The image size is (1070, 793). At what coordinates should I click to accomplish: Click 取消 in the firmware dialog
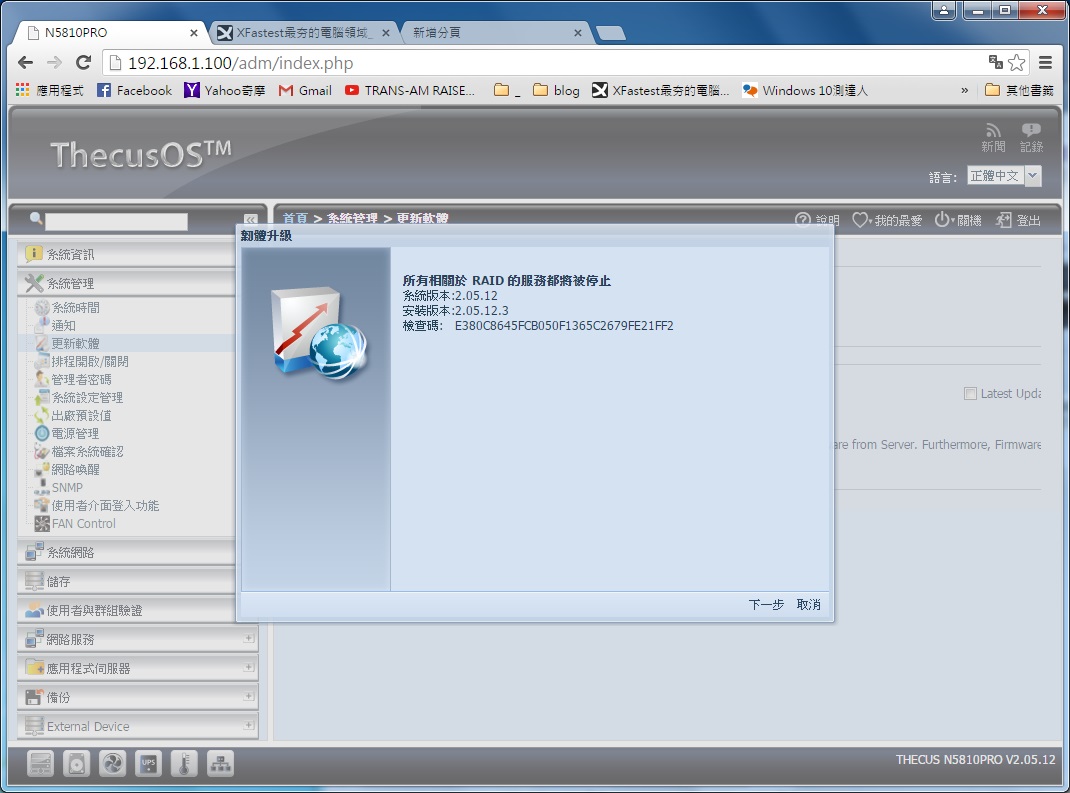click(809, 605)
